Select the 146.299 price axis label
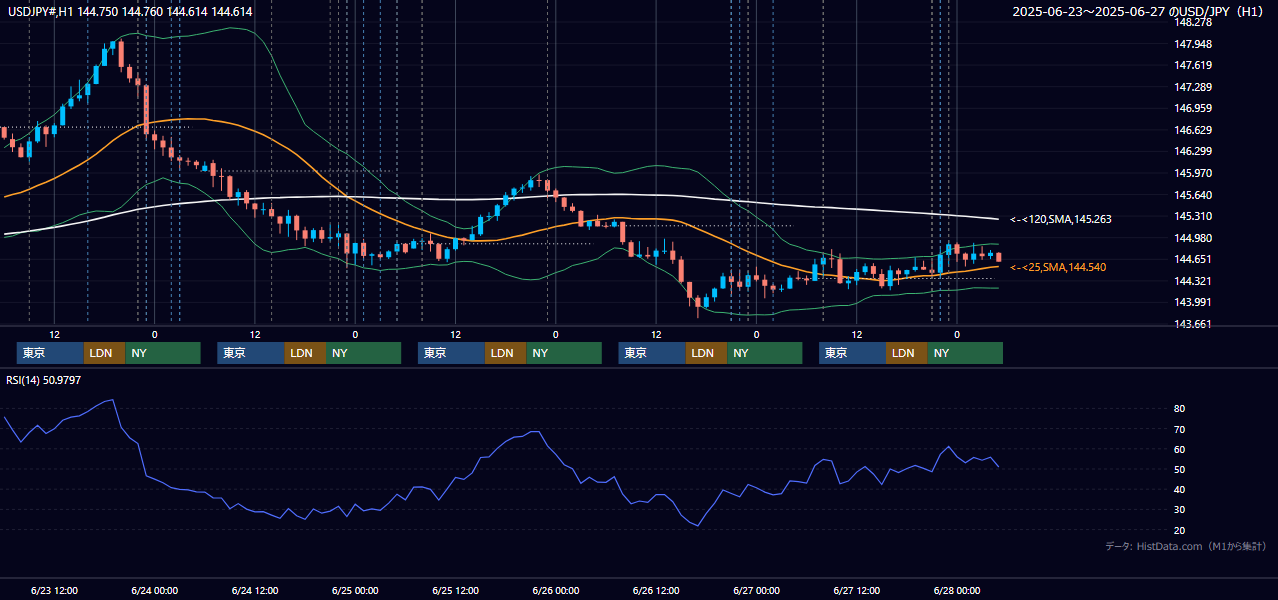Image resolution: width=1278 pixels, height=600 pixels. (x=1191, y=151)
